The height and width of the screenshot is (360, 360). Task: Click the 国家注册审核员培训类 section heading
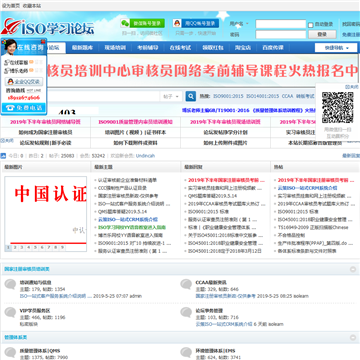click(x=27, y=269)
